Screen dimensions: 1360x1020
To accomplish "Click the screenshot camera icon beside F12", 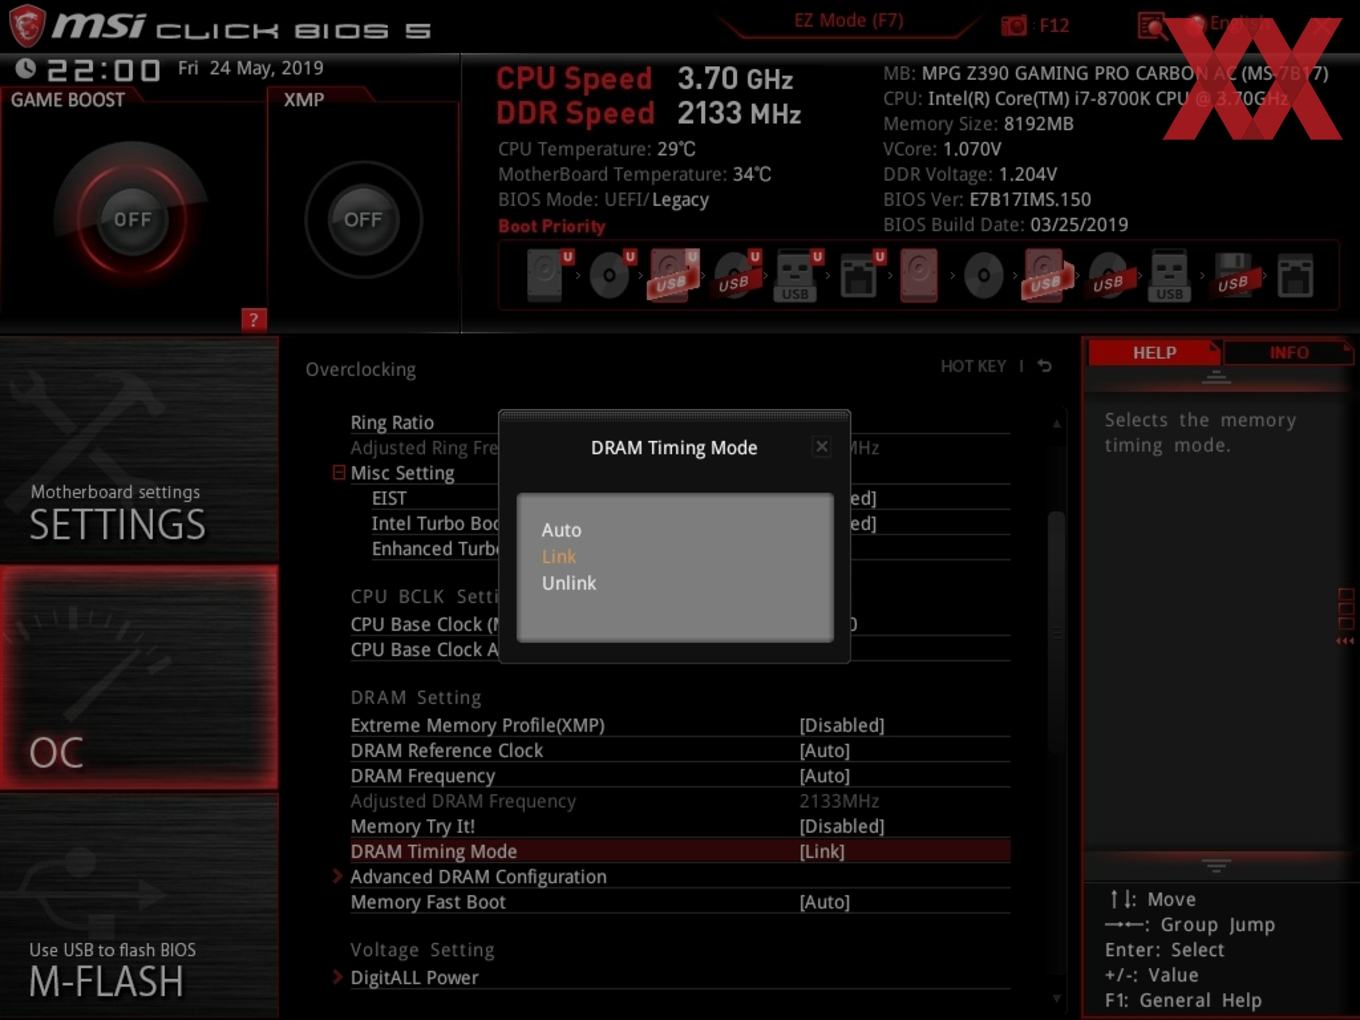I will point(1014,25).
